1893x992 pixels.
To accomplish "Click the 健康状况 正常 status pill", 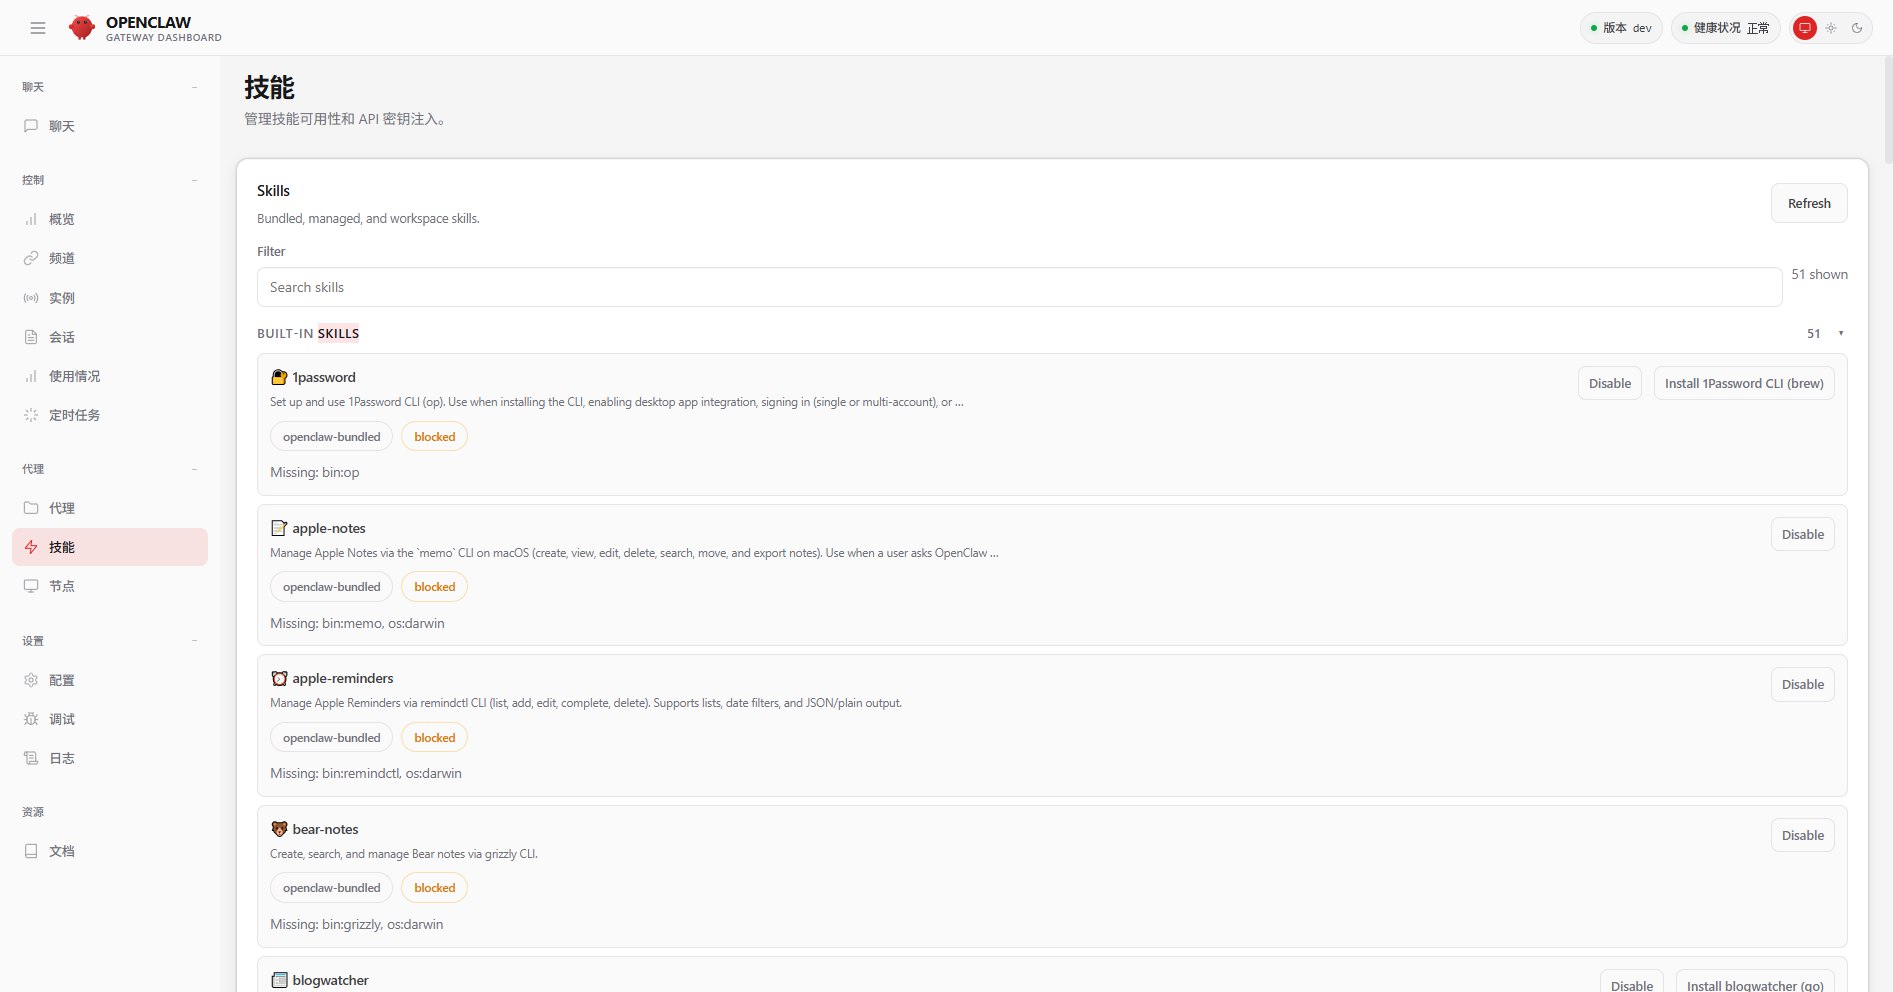I will coord(1725,28).
